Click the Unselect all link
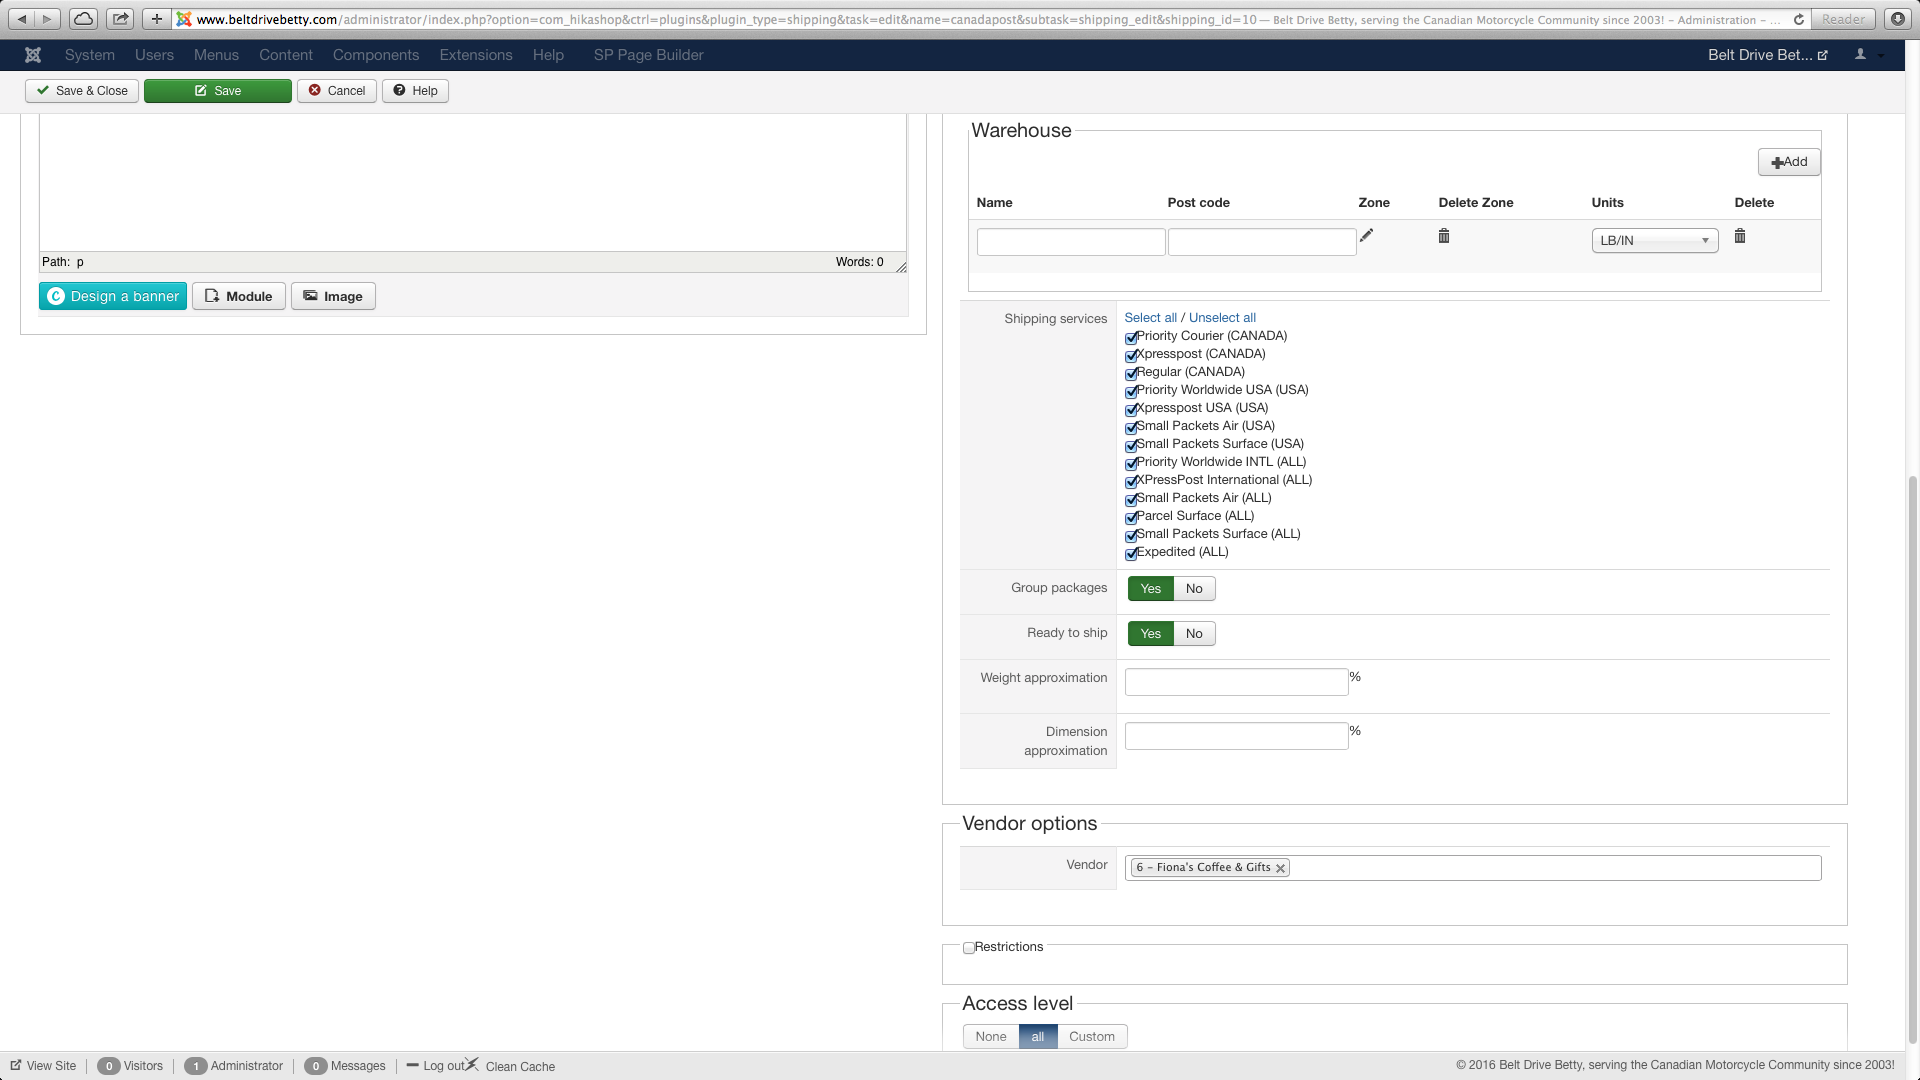Image resolution: width=1920 pixels, height=1080 pixels. click(1221, 318)
